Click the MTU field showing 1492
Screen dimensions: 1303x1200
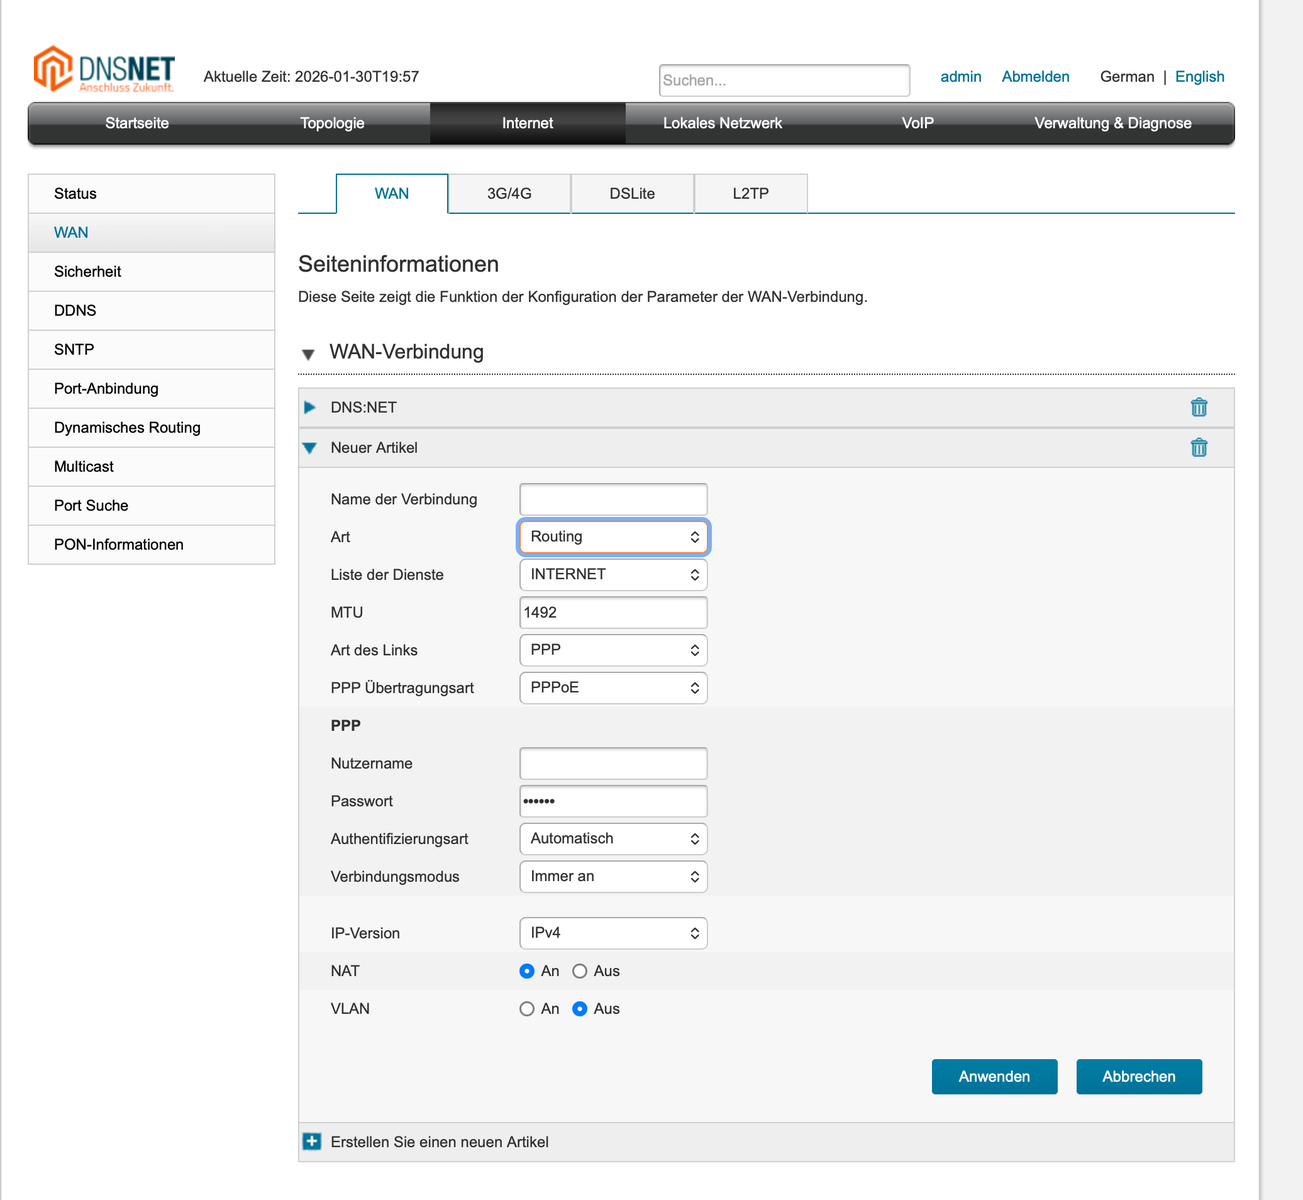(613, 612)
